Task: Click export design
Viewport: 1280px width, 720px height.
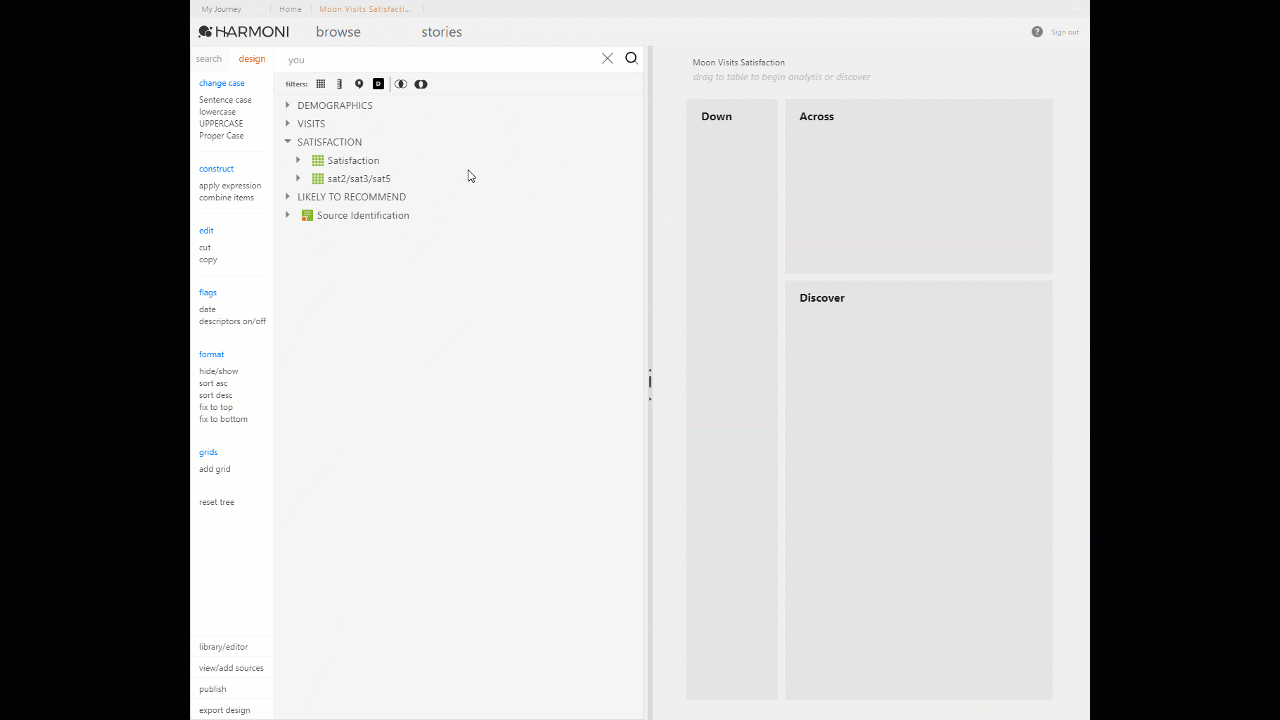Action: pyautogui.click(x=225, y=710)
